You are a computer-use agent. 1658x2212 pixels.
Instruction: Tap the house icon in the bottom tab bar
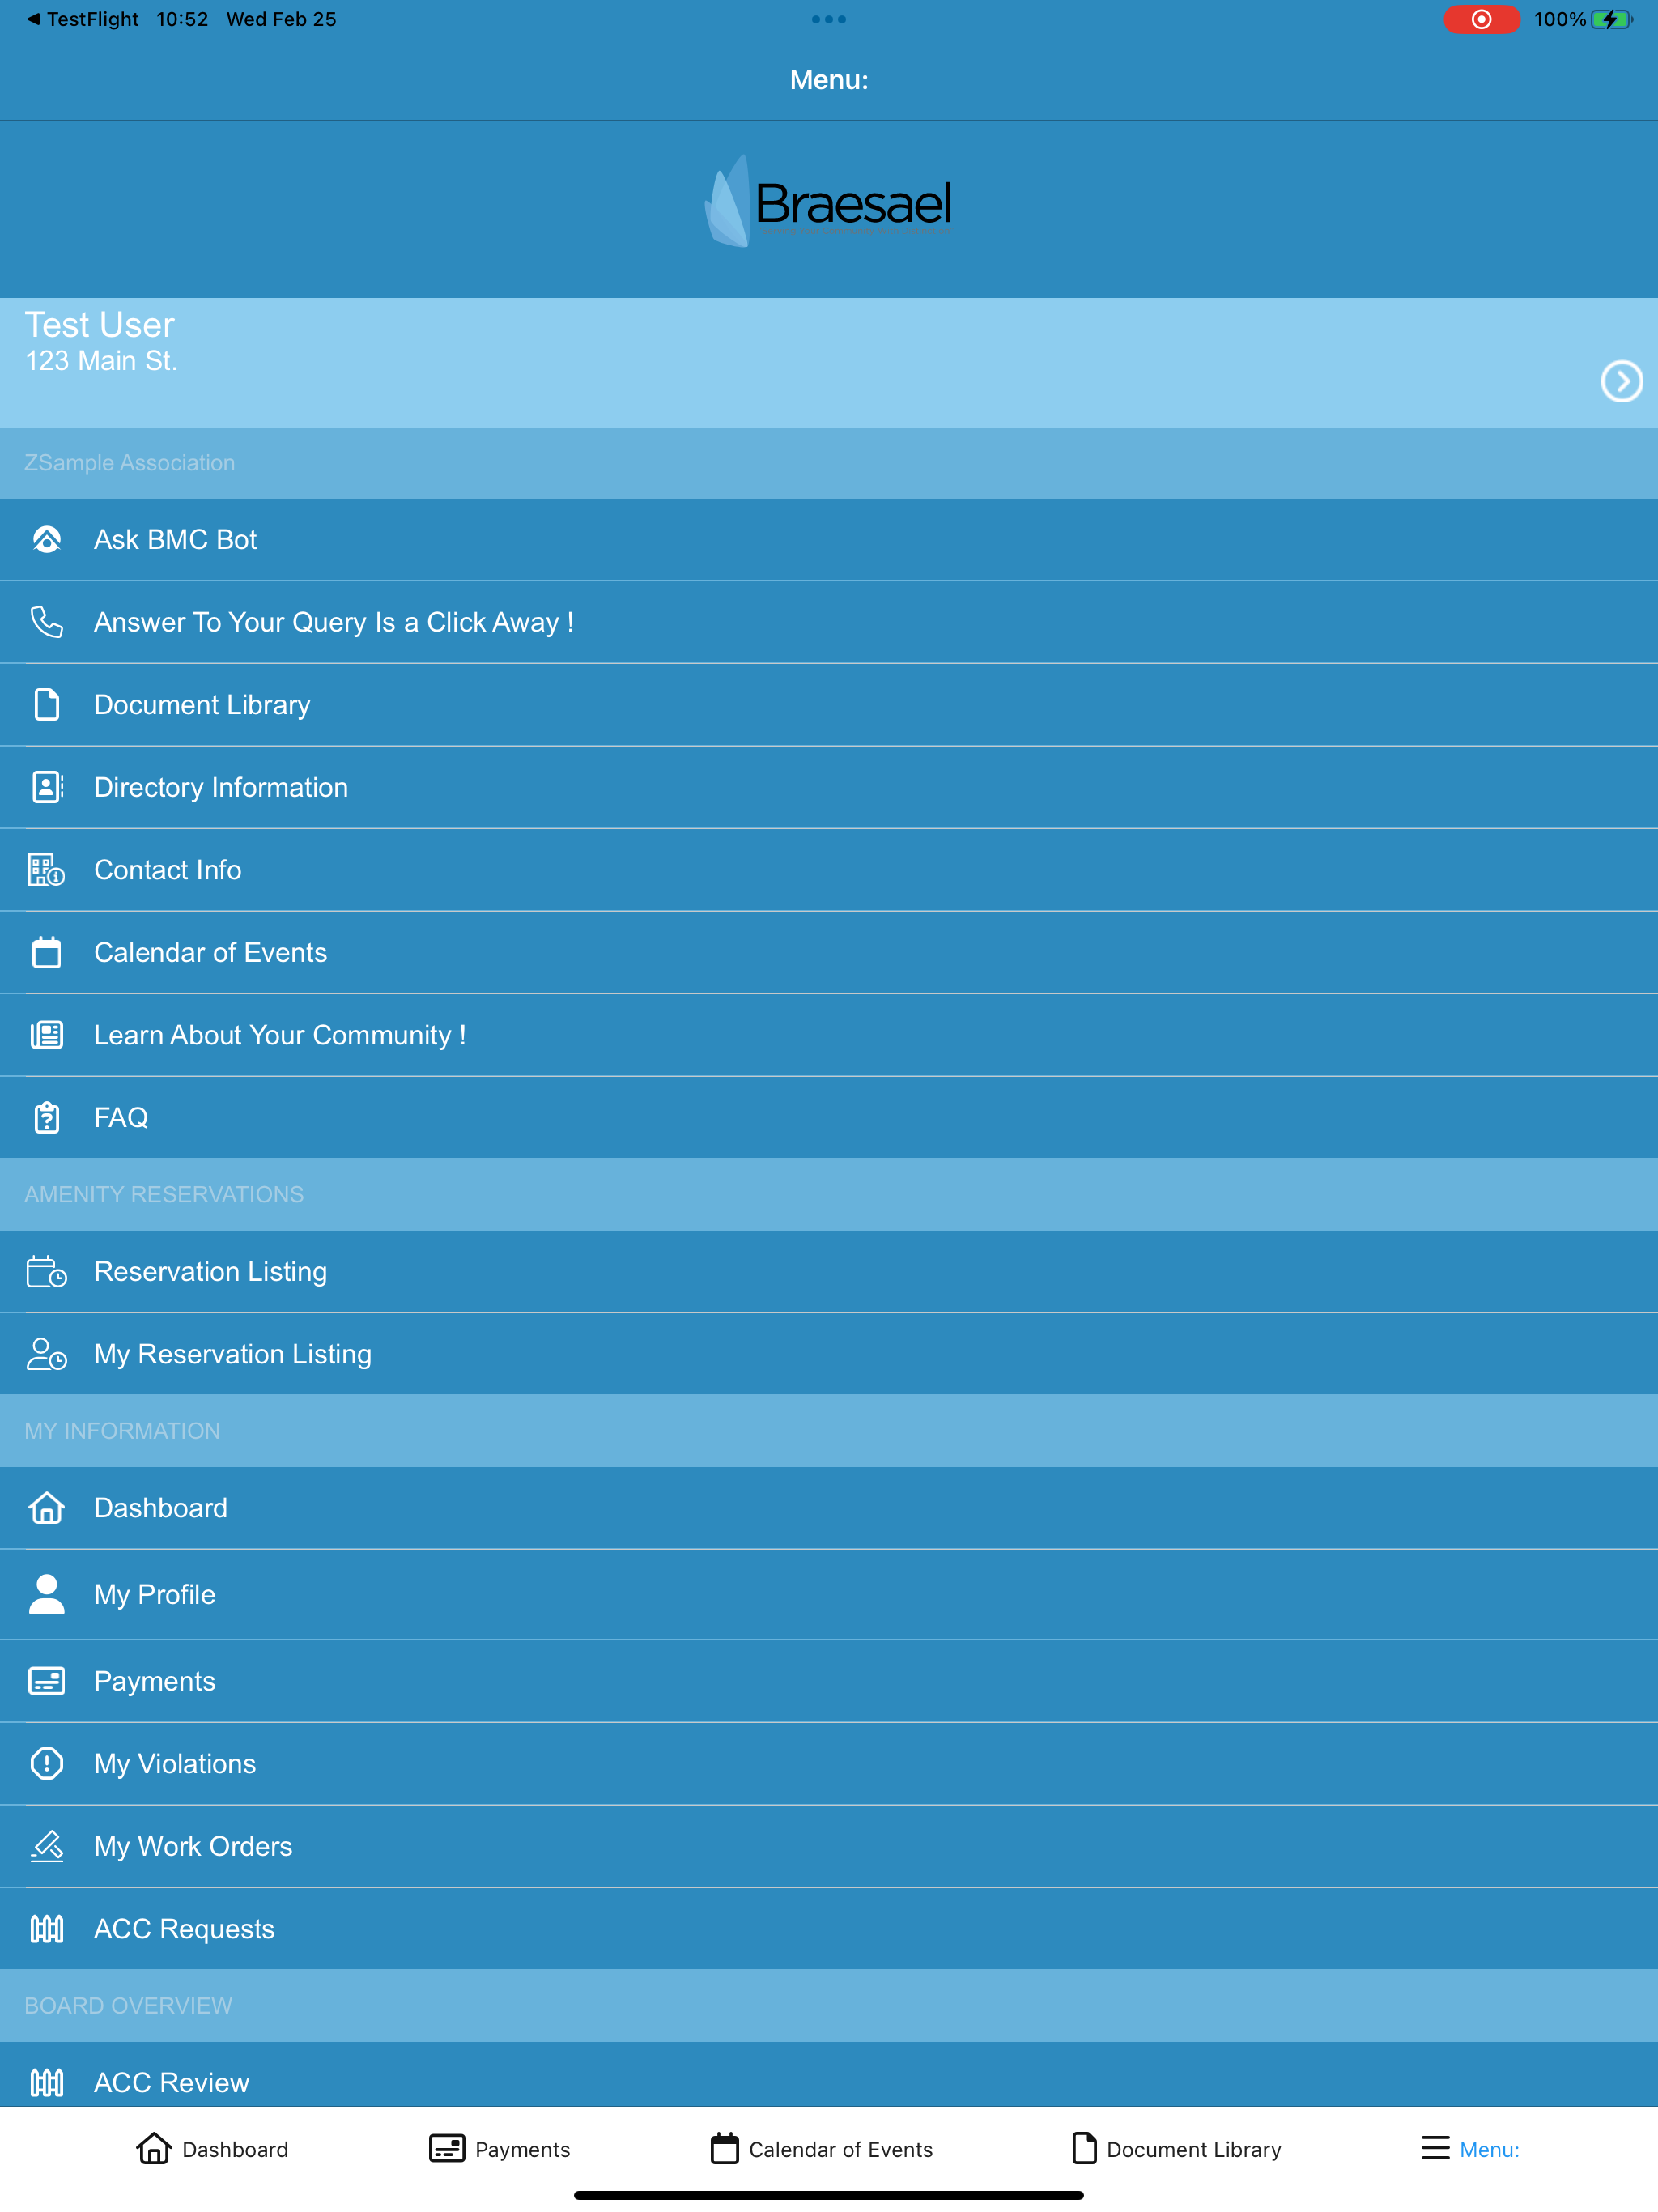154,2148
